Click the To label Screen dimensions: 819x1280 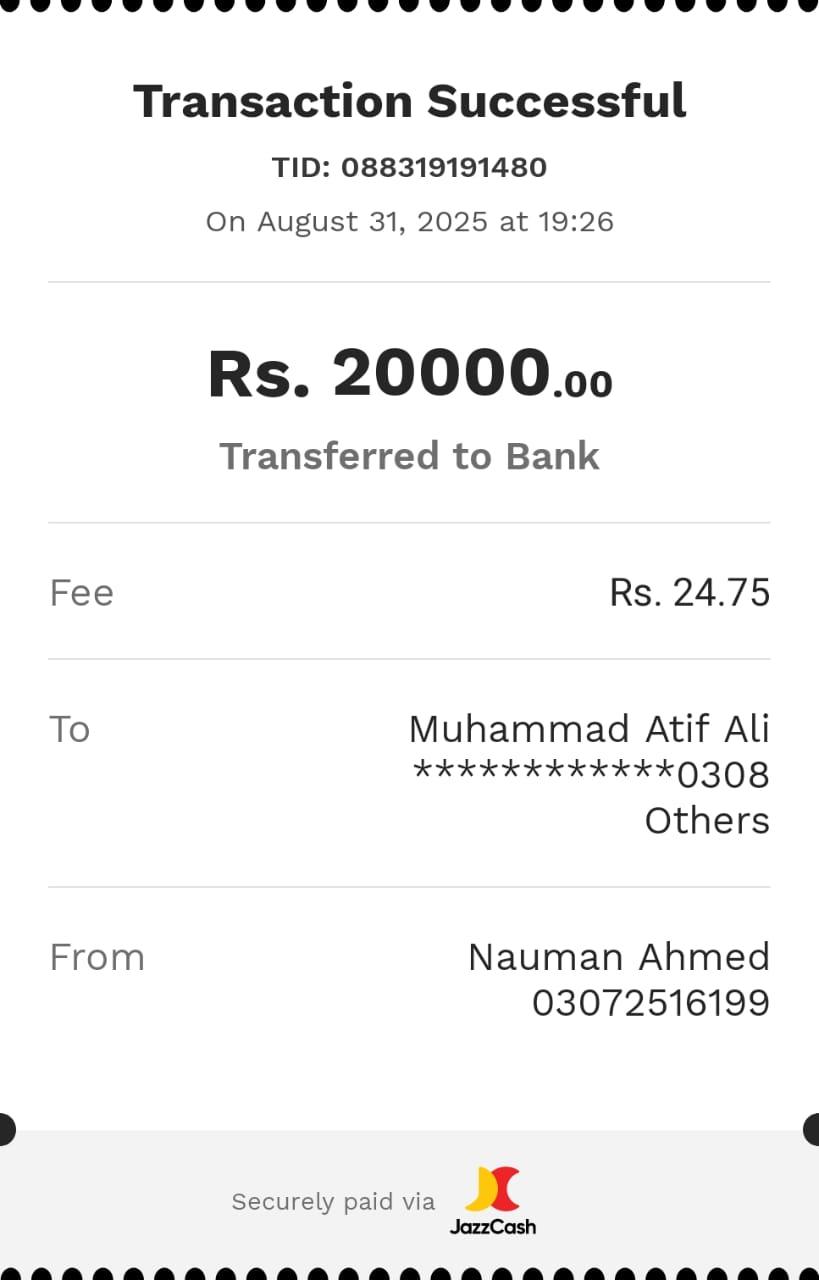(x=69, y=729)
